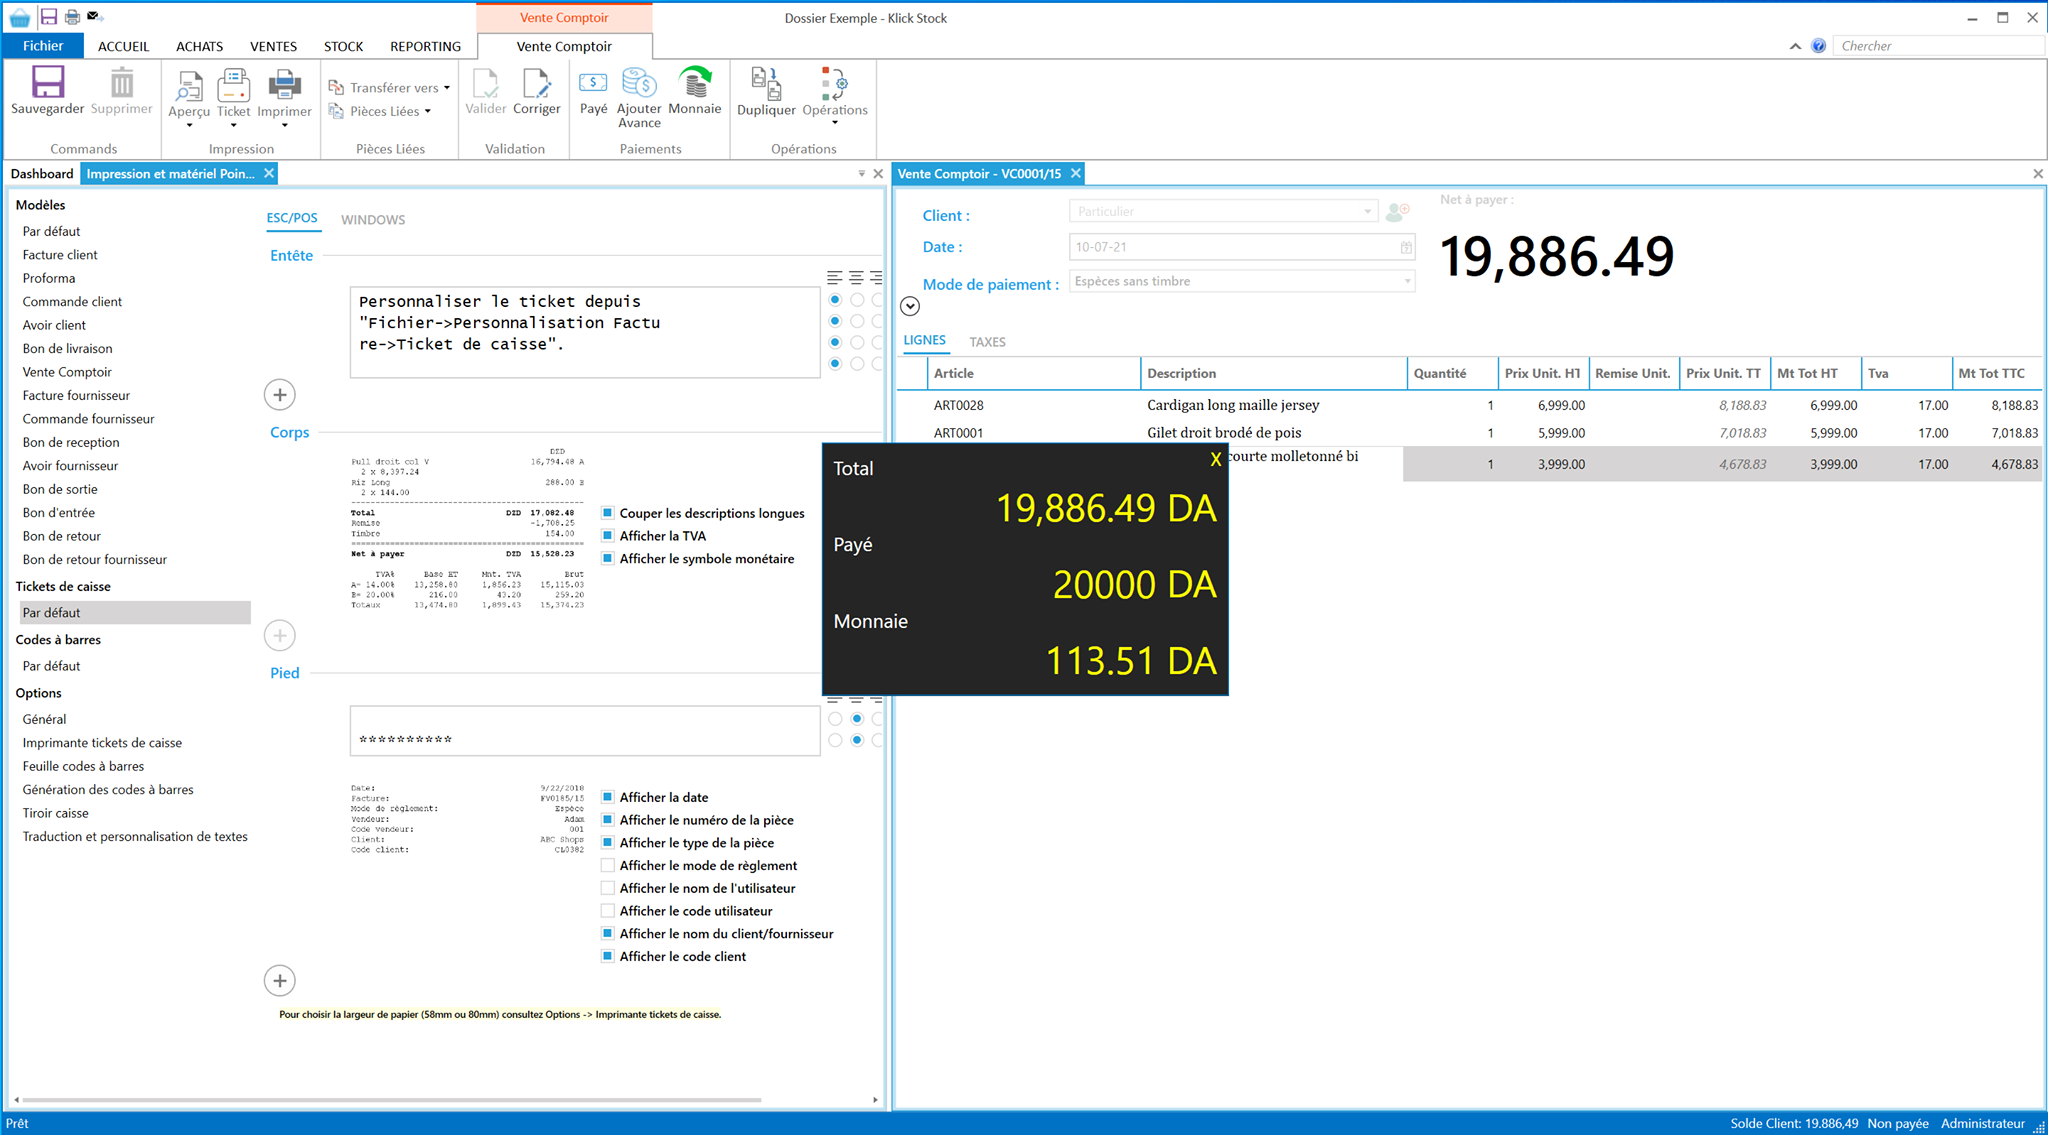2048x1135 pixels.
Task: Open the STOCK ribbon tab
Action: (343, 46)
